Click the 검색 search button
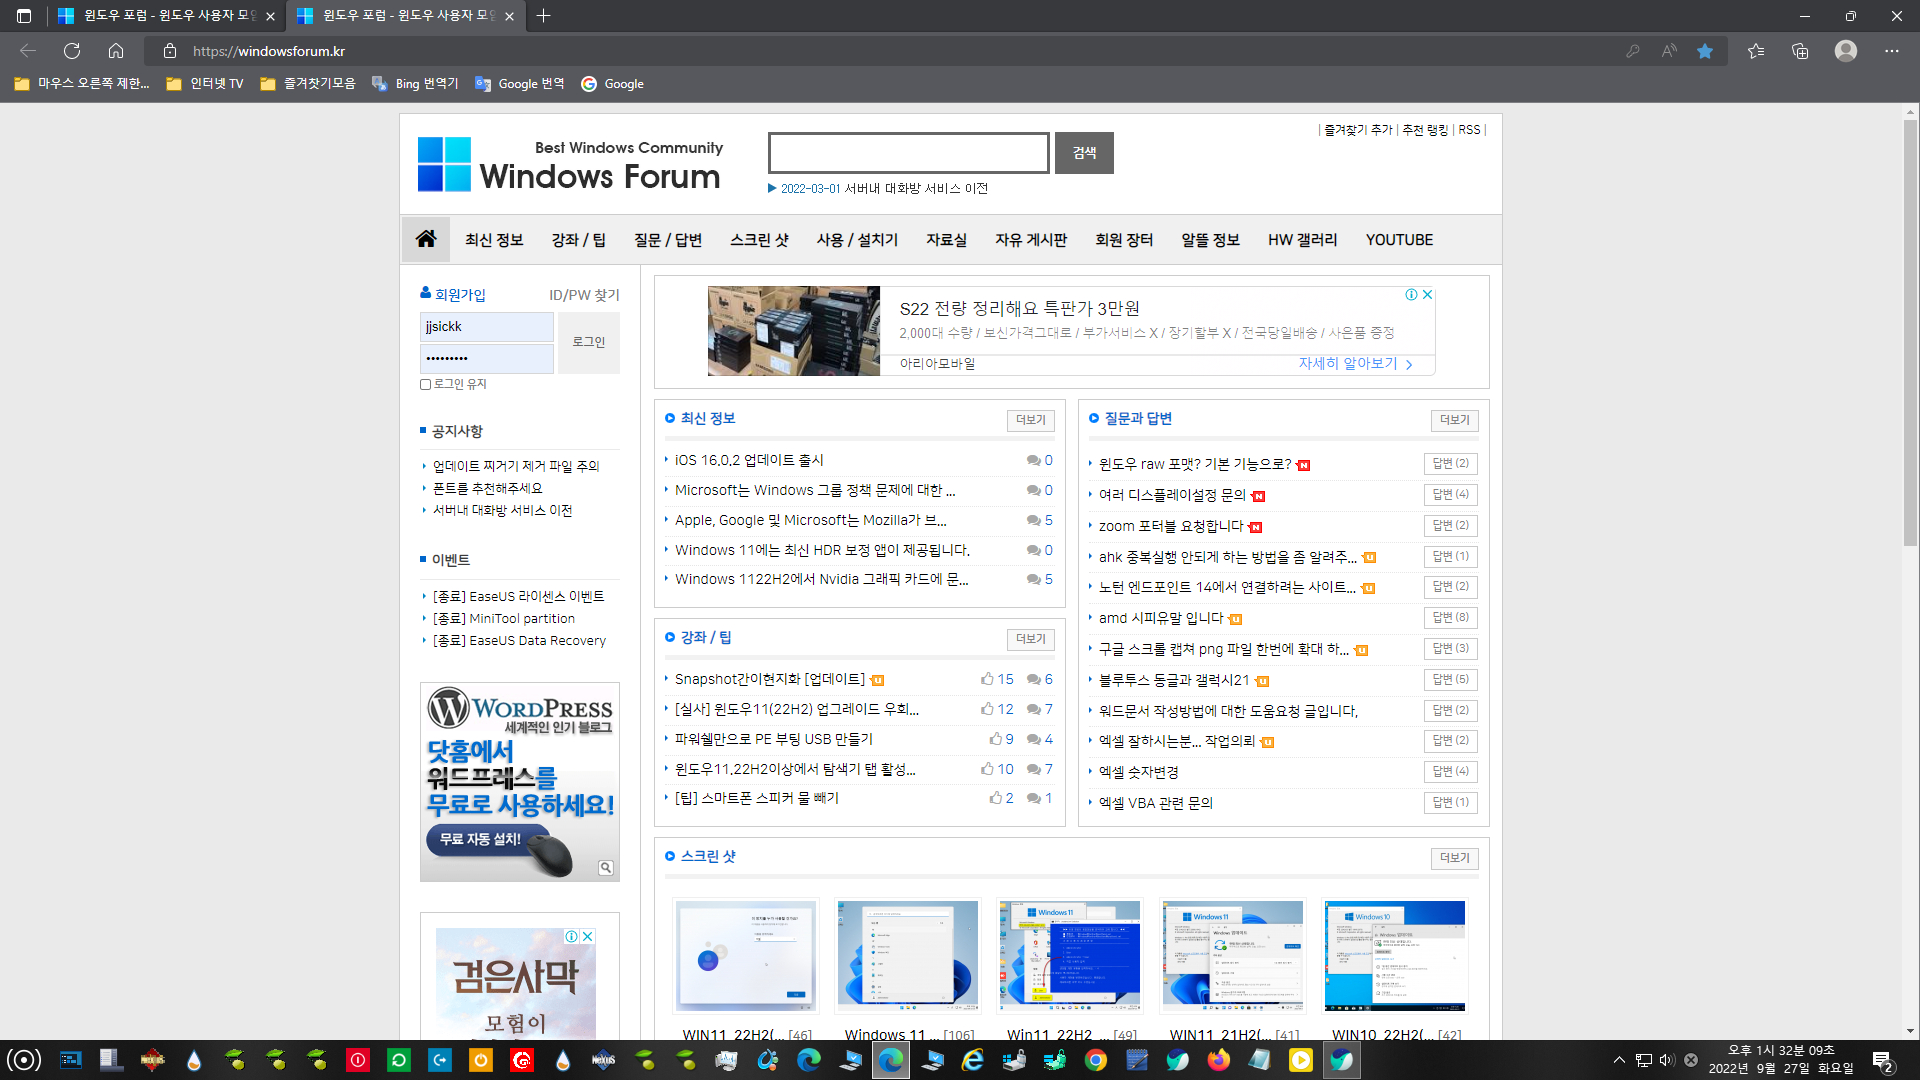 click(1084, 153)
